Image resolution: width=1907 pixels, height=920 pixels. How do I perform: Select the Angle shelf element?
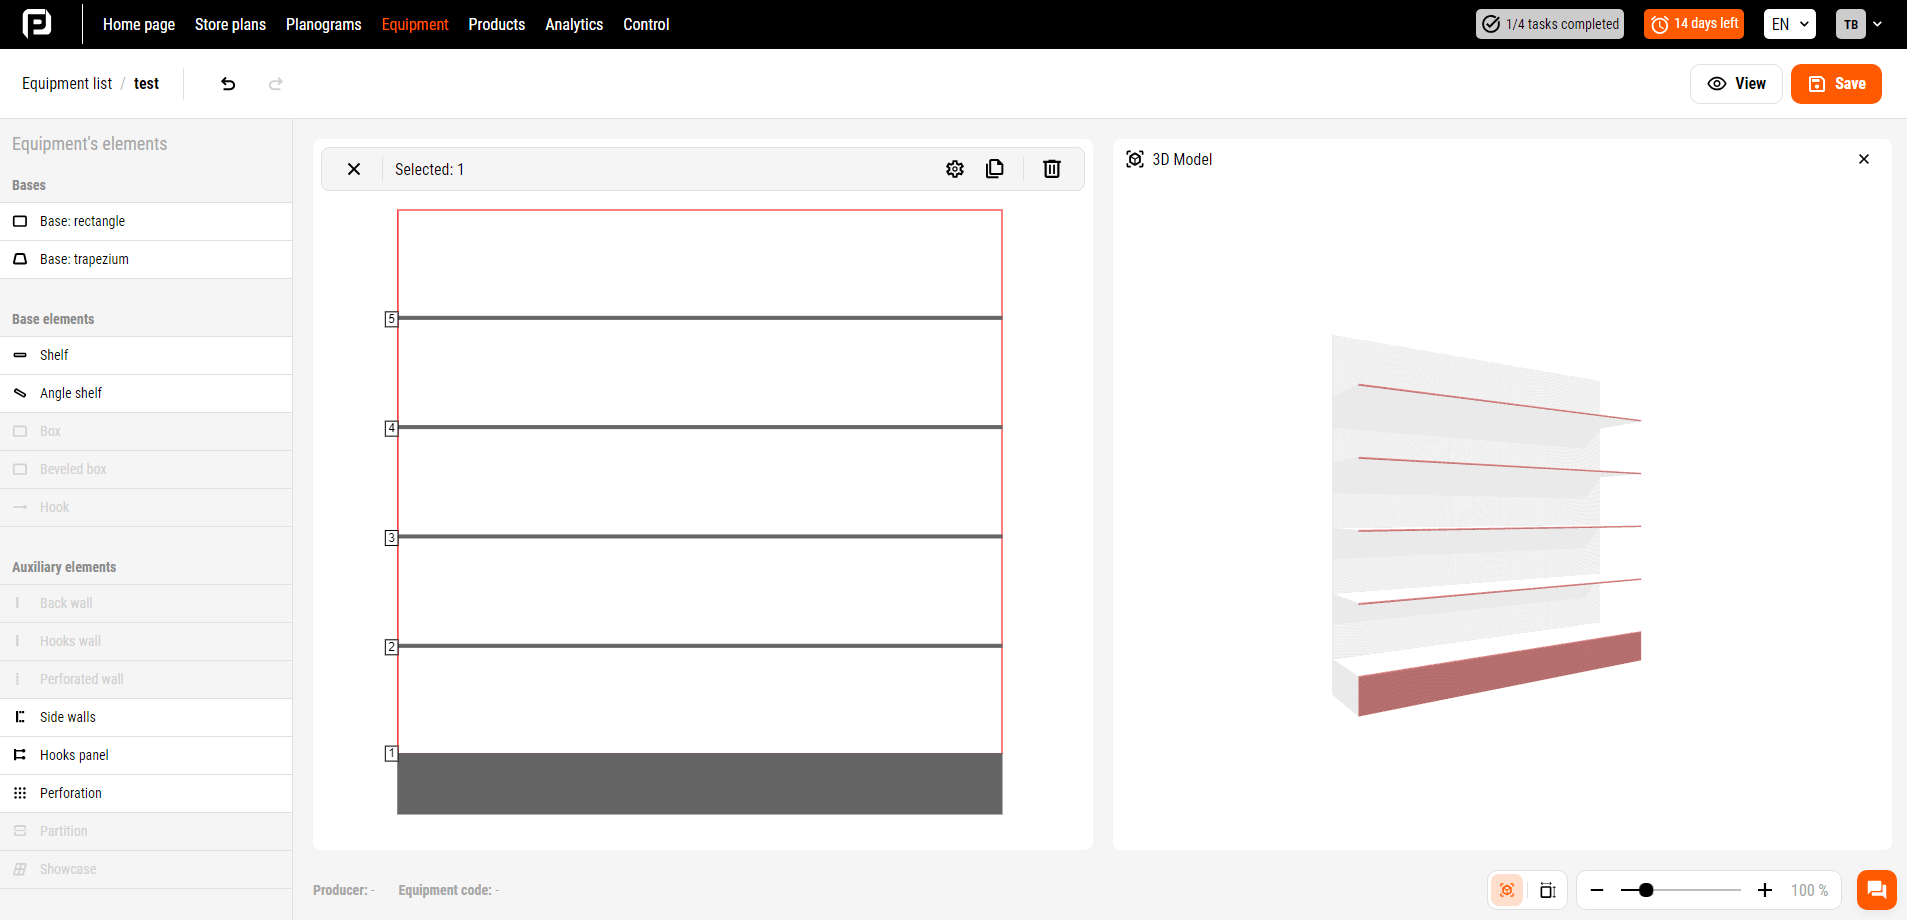click(71, 393)
